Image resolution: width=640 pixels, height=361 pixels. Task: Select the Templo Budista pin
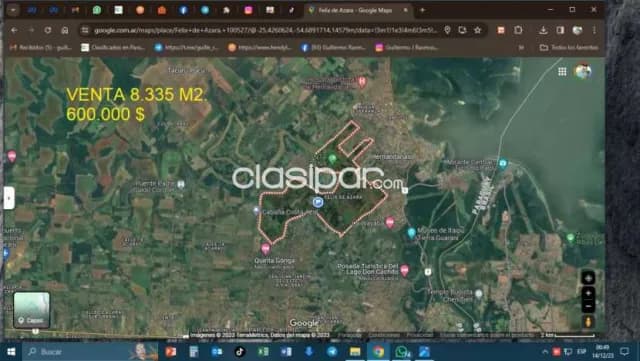click(479, 294)
